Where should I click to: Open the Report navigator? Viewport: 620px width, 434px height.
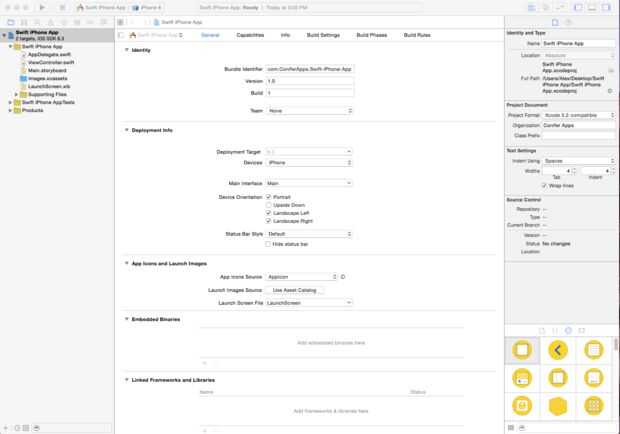coord(104,22)
